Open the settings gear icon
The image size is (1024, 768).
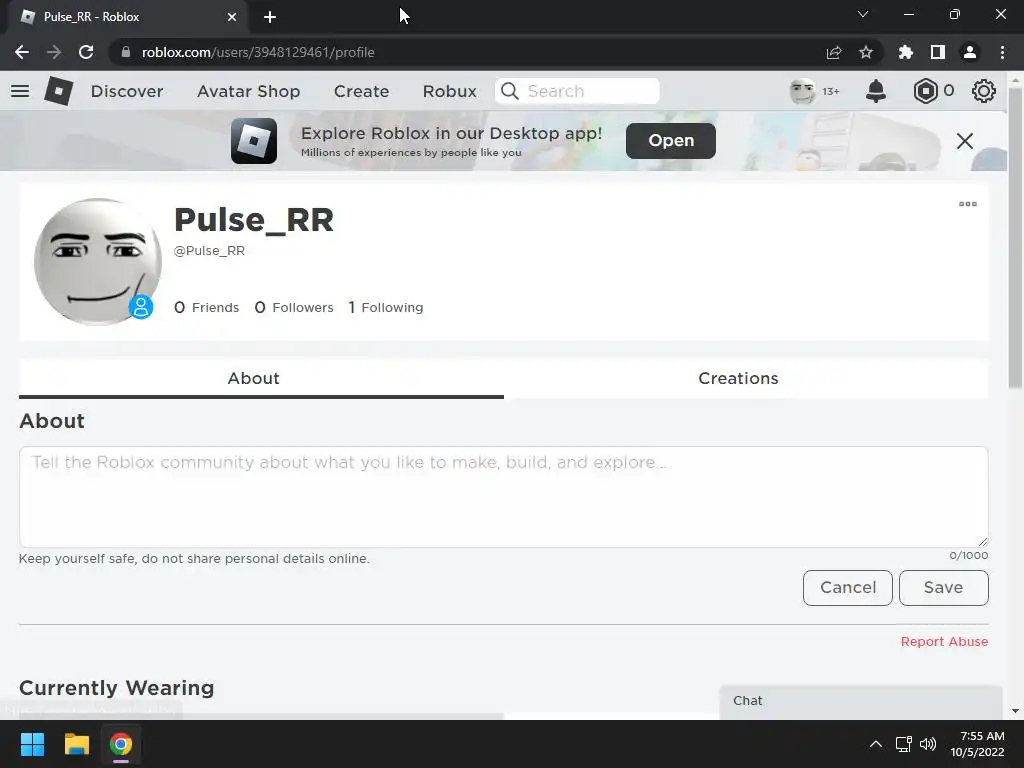click(984, 91)
